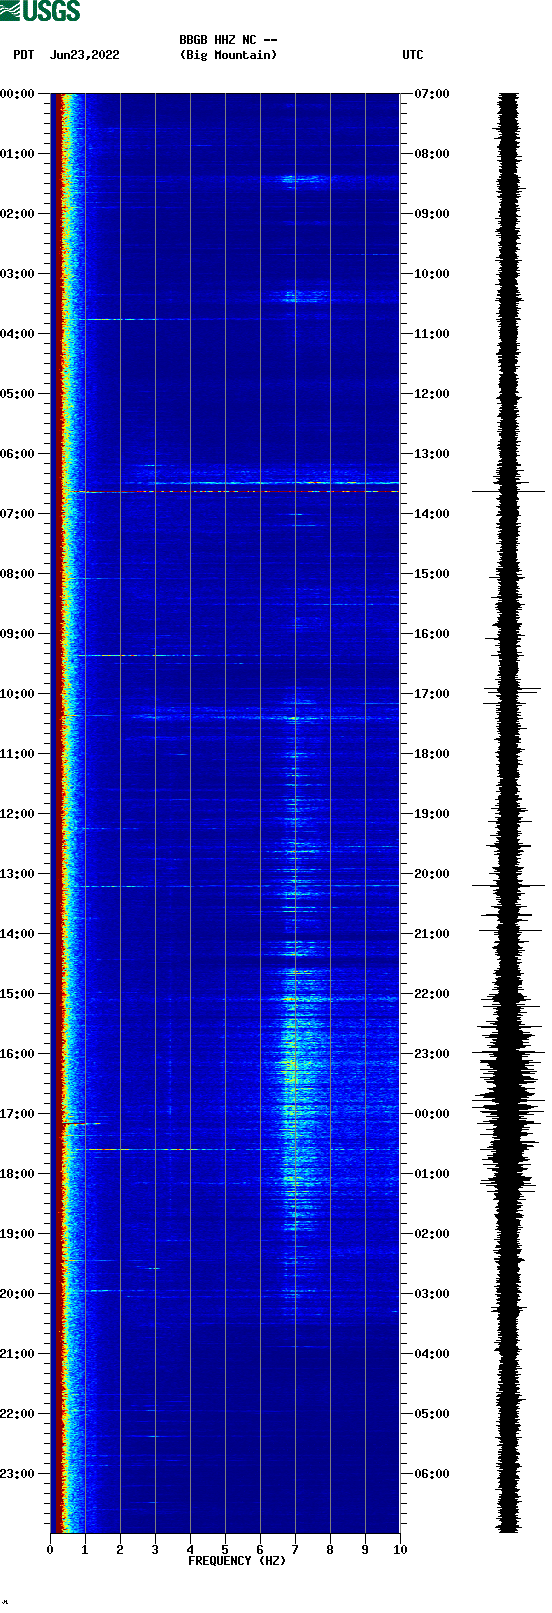Click the 09:00 UTC time label

[x=432, y=214]
